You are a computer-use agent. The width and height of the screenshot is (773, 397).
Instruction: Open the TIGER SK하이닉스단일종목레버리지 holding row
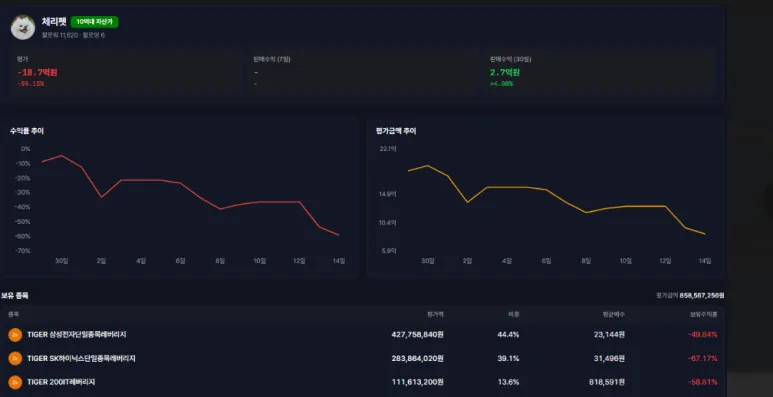tap(362, 359)
